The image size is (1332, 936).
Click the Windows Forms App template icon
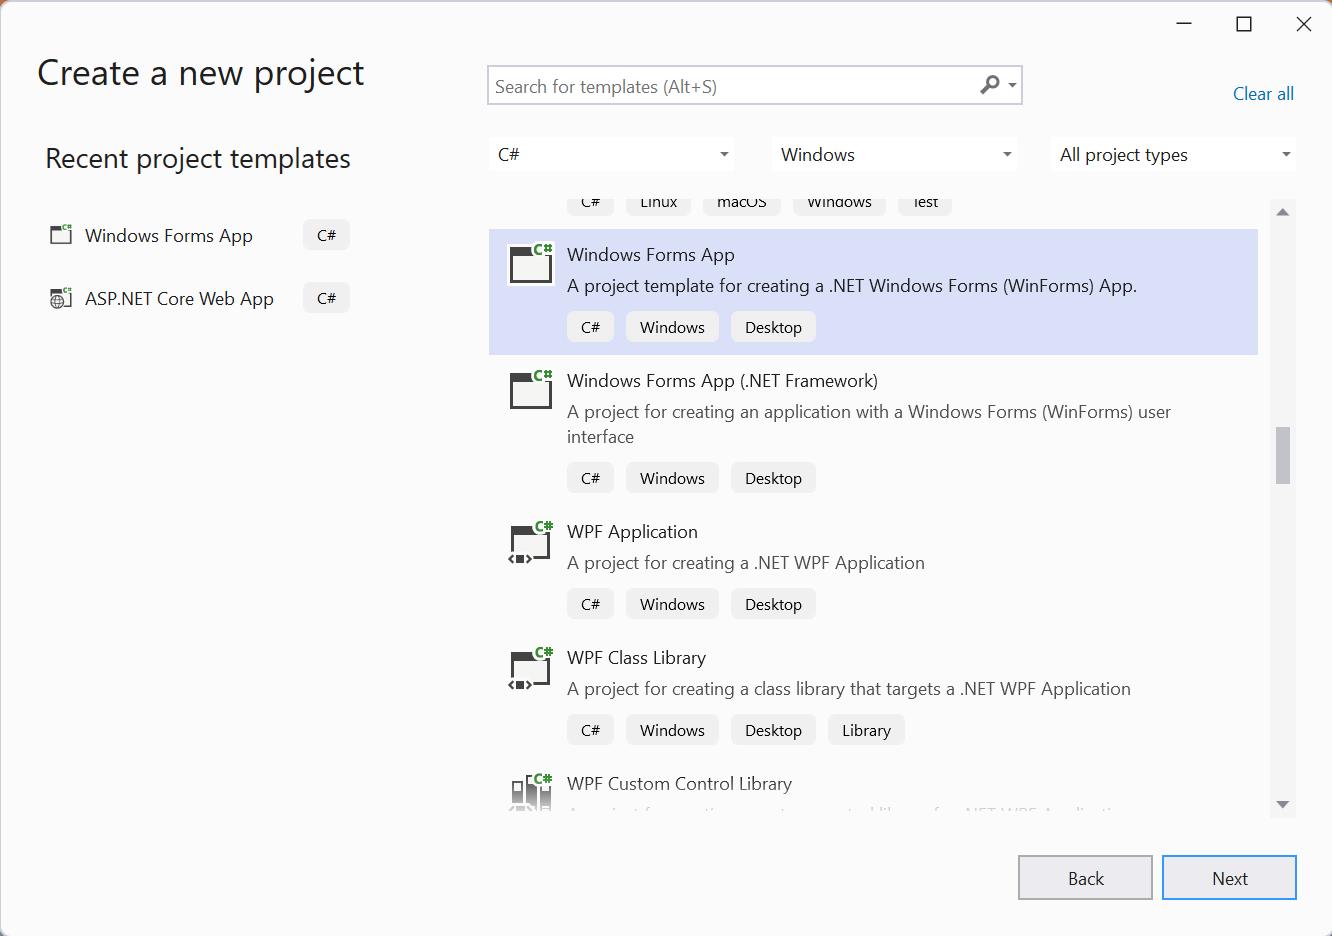click(530, 264)
